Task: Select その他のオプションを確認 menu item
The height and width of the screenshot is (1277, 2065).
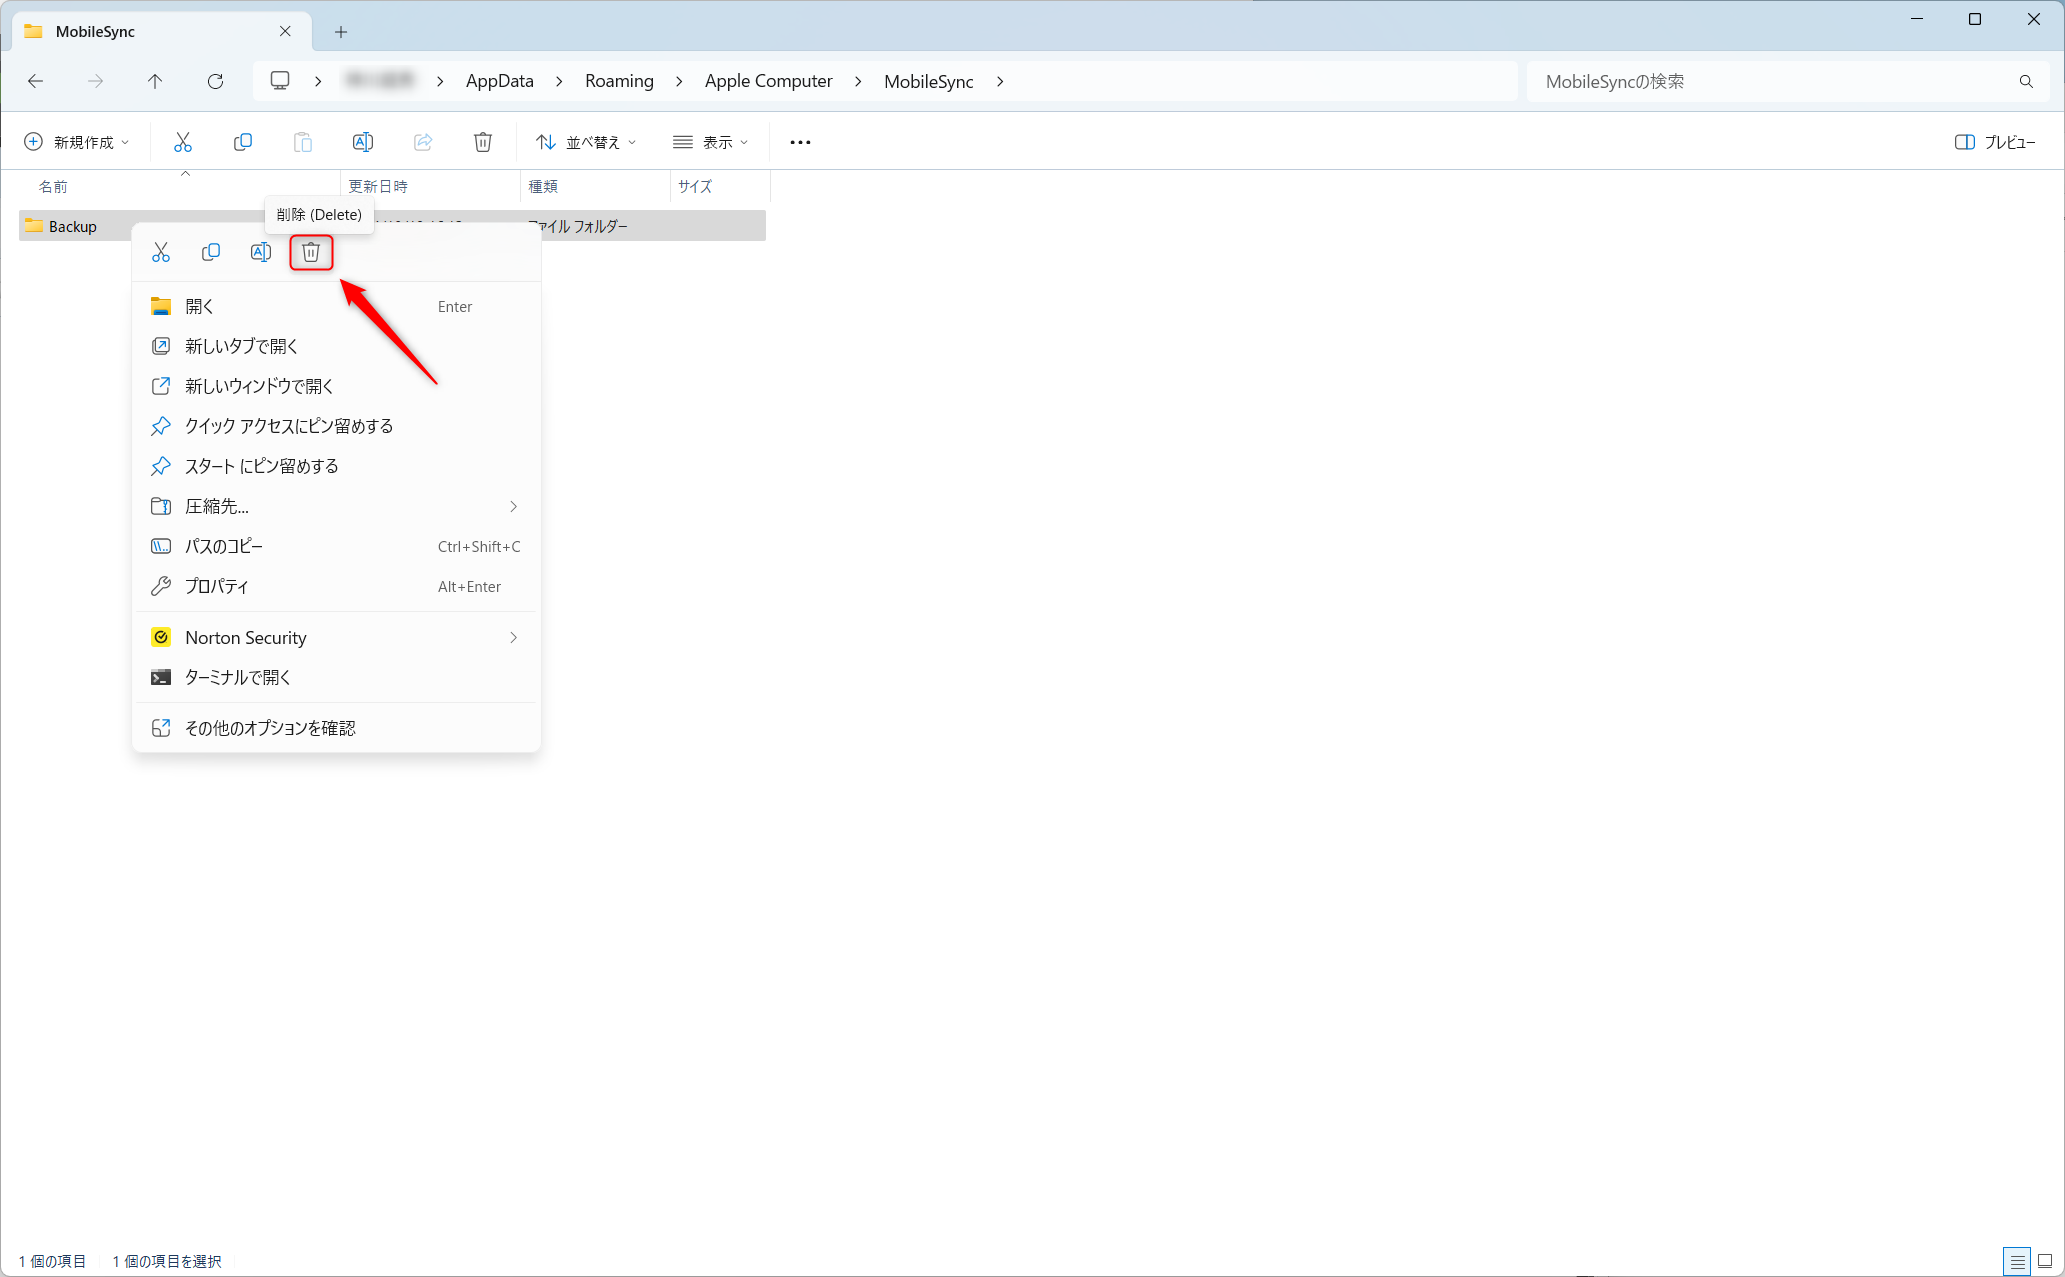Action: click(336, 729)
